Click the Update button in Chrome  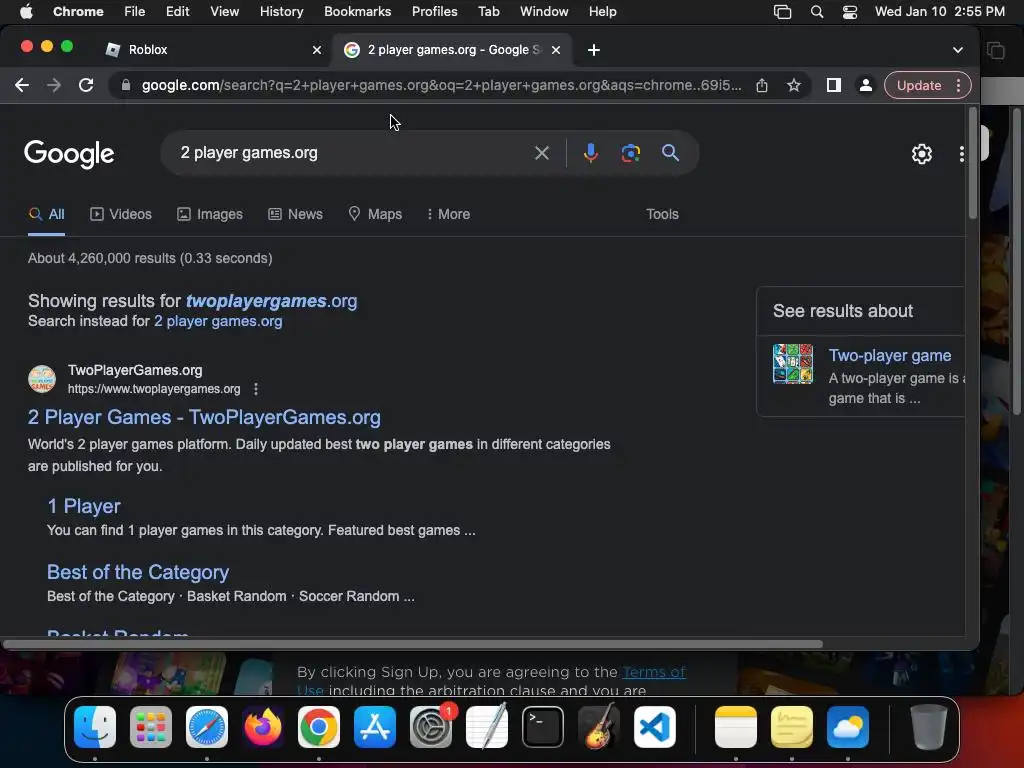[x=918, y=85]
